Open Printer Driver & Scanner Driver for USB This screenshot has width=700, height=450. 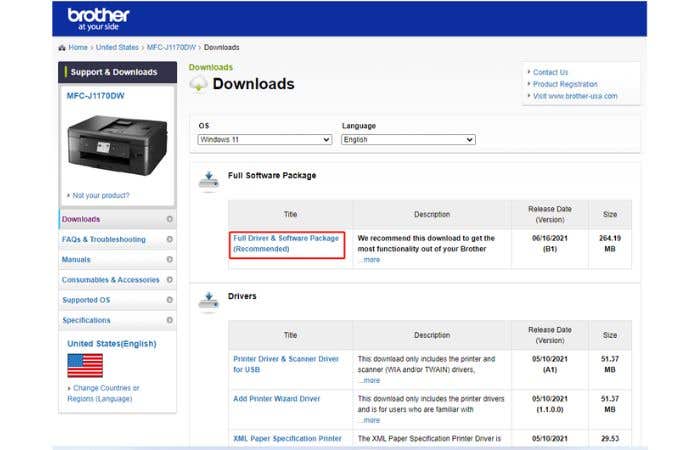(x=286, y=364)
